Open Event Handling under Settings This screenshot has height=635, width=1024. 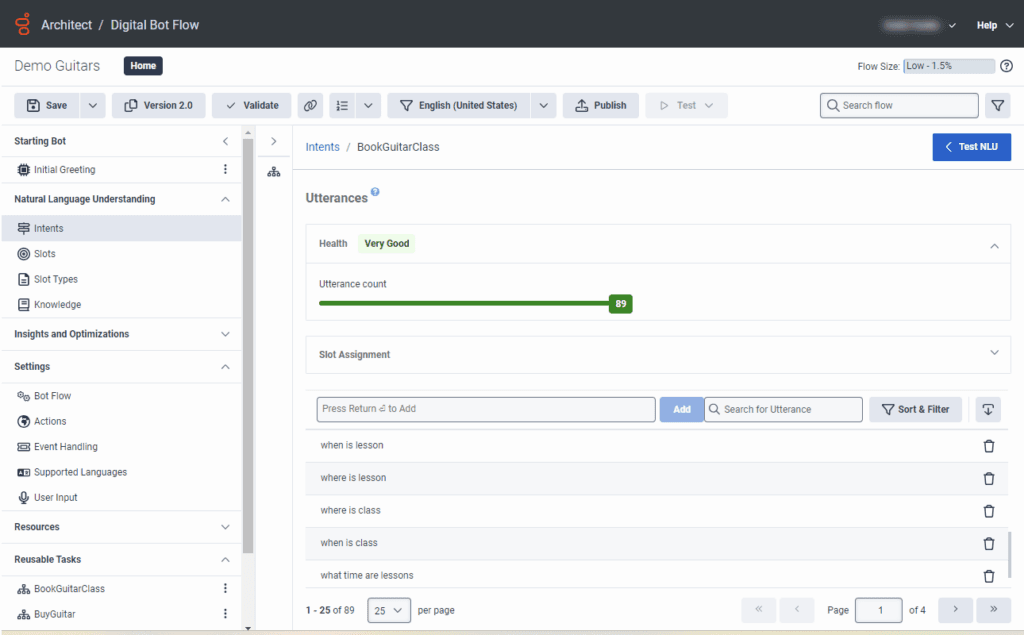tap(65, 447)
